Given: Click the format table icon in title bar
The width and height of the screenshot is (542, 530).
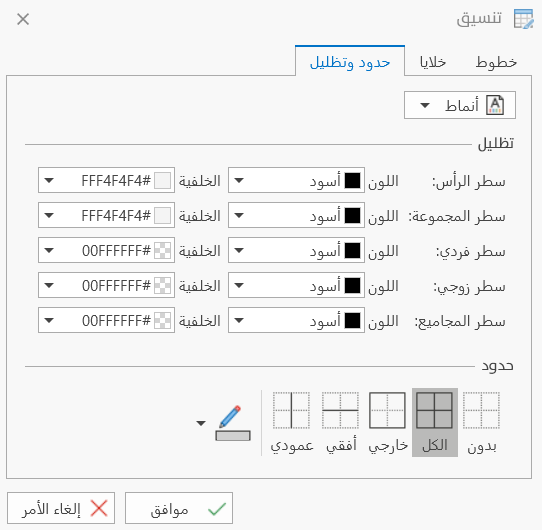Looking at the screenshot, I should click(524, 19).
